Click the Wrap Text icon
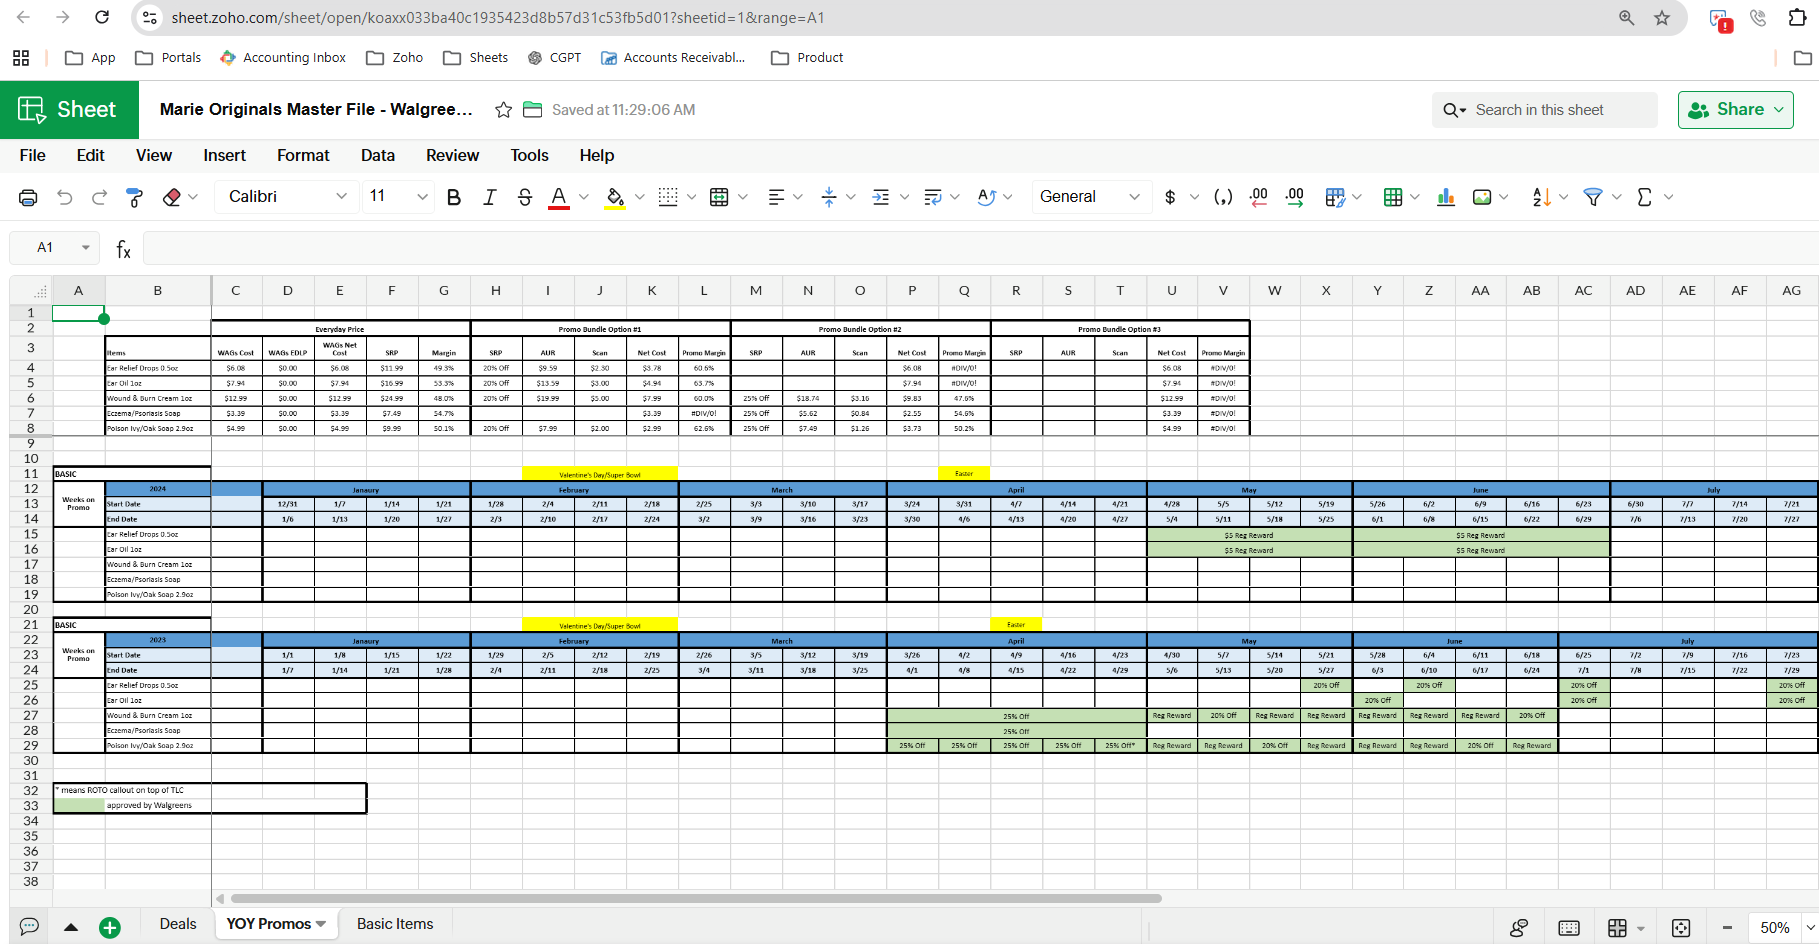Image resolution: width=1819 pixels, height=944 pixels. [933, 197]
